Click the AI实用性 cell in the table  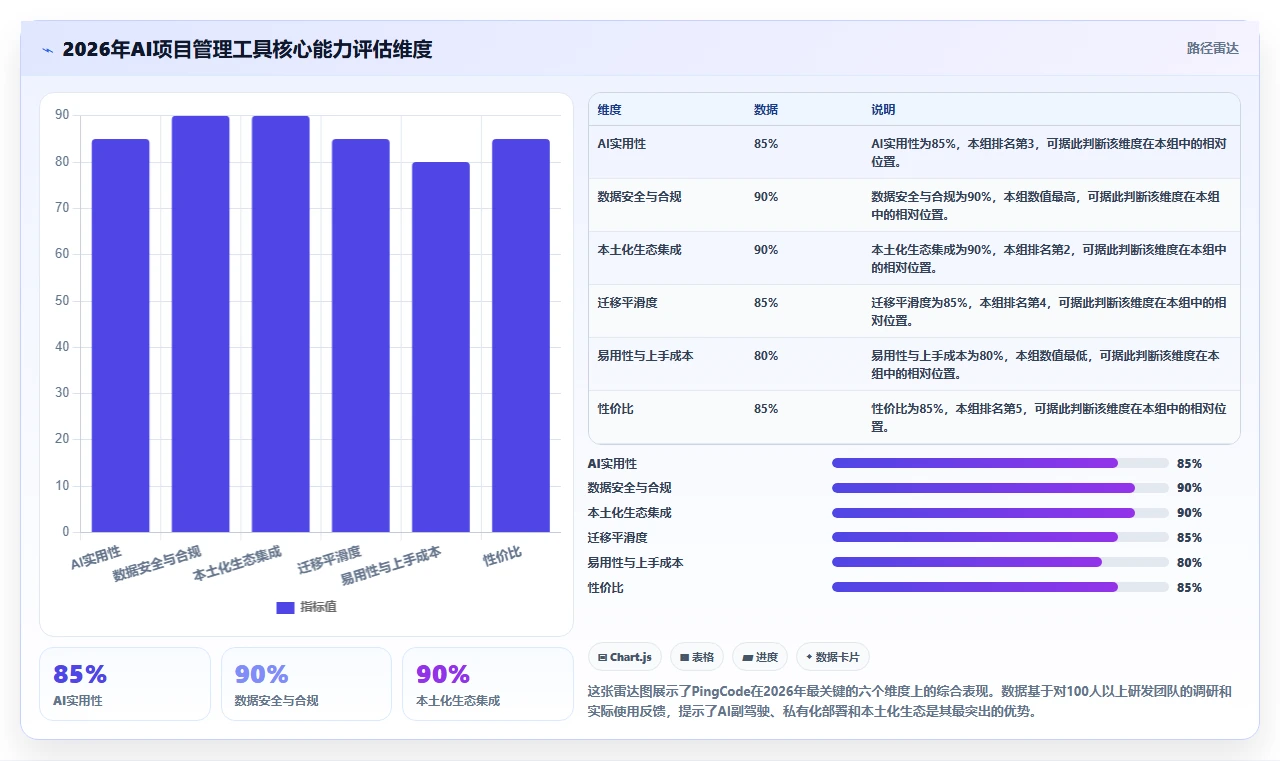622,144
